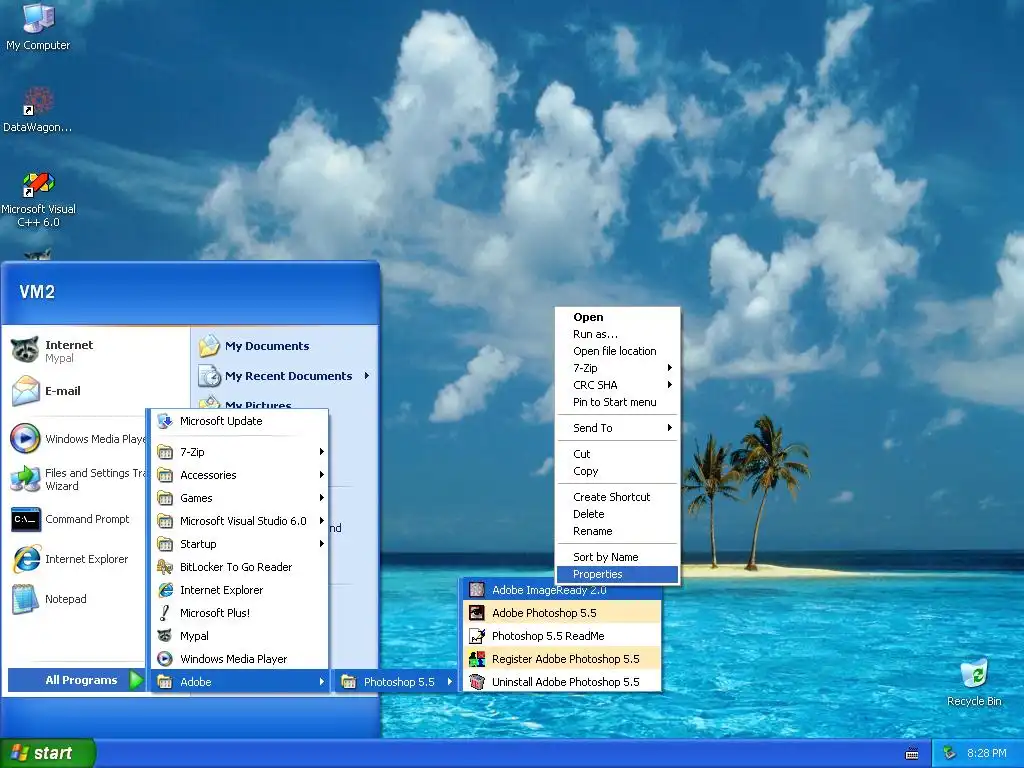Click the Command Prompt icon
The height and width of the screenshot is (768, 1024).
(x=25, y=519)
